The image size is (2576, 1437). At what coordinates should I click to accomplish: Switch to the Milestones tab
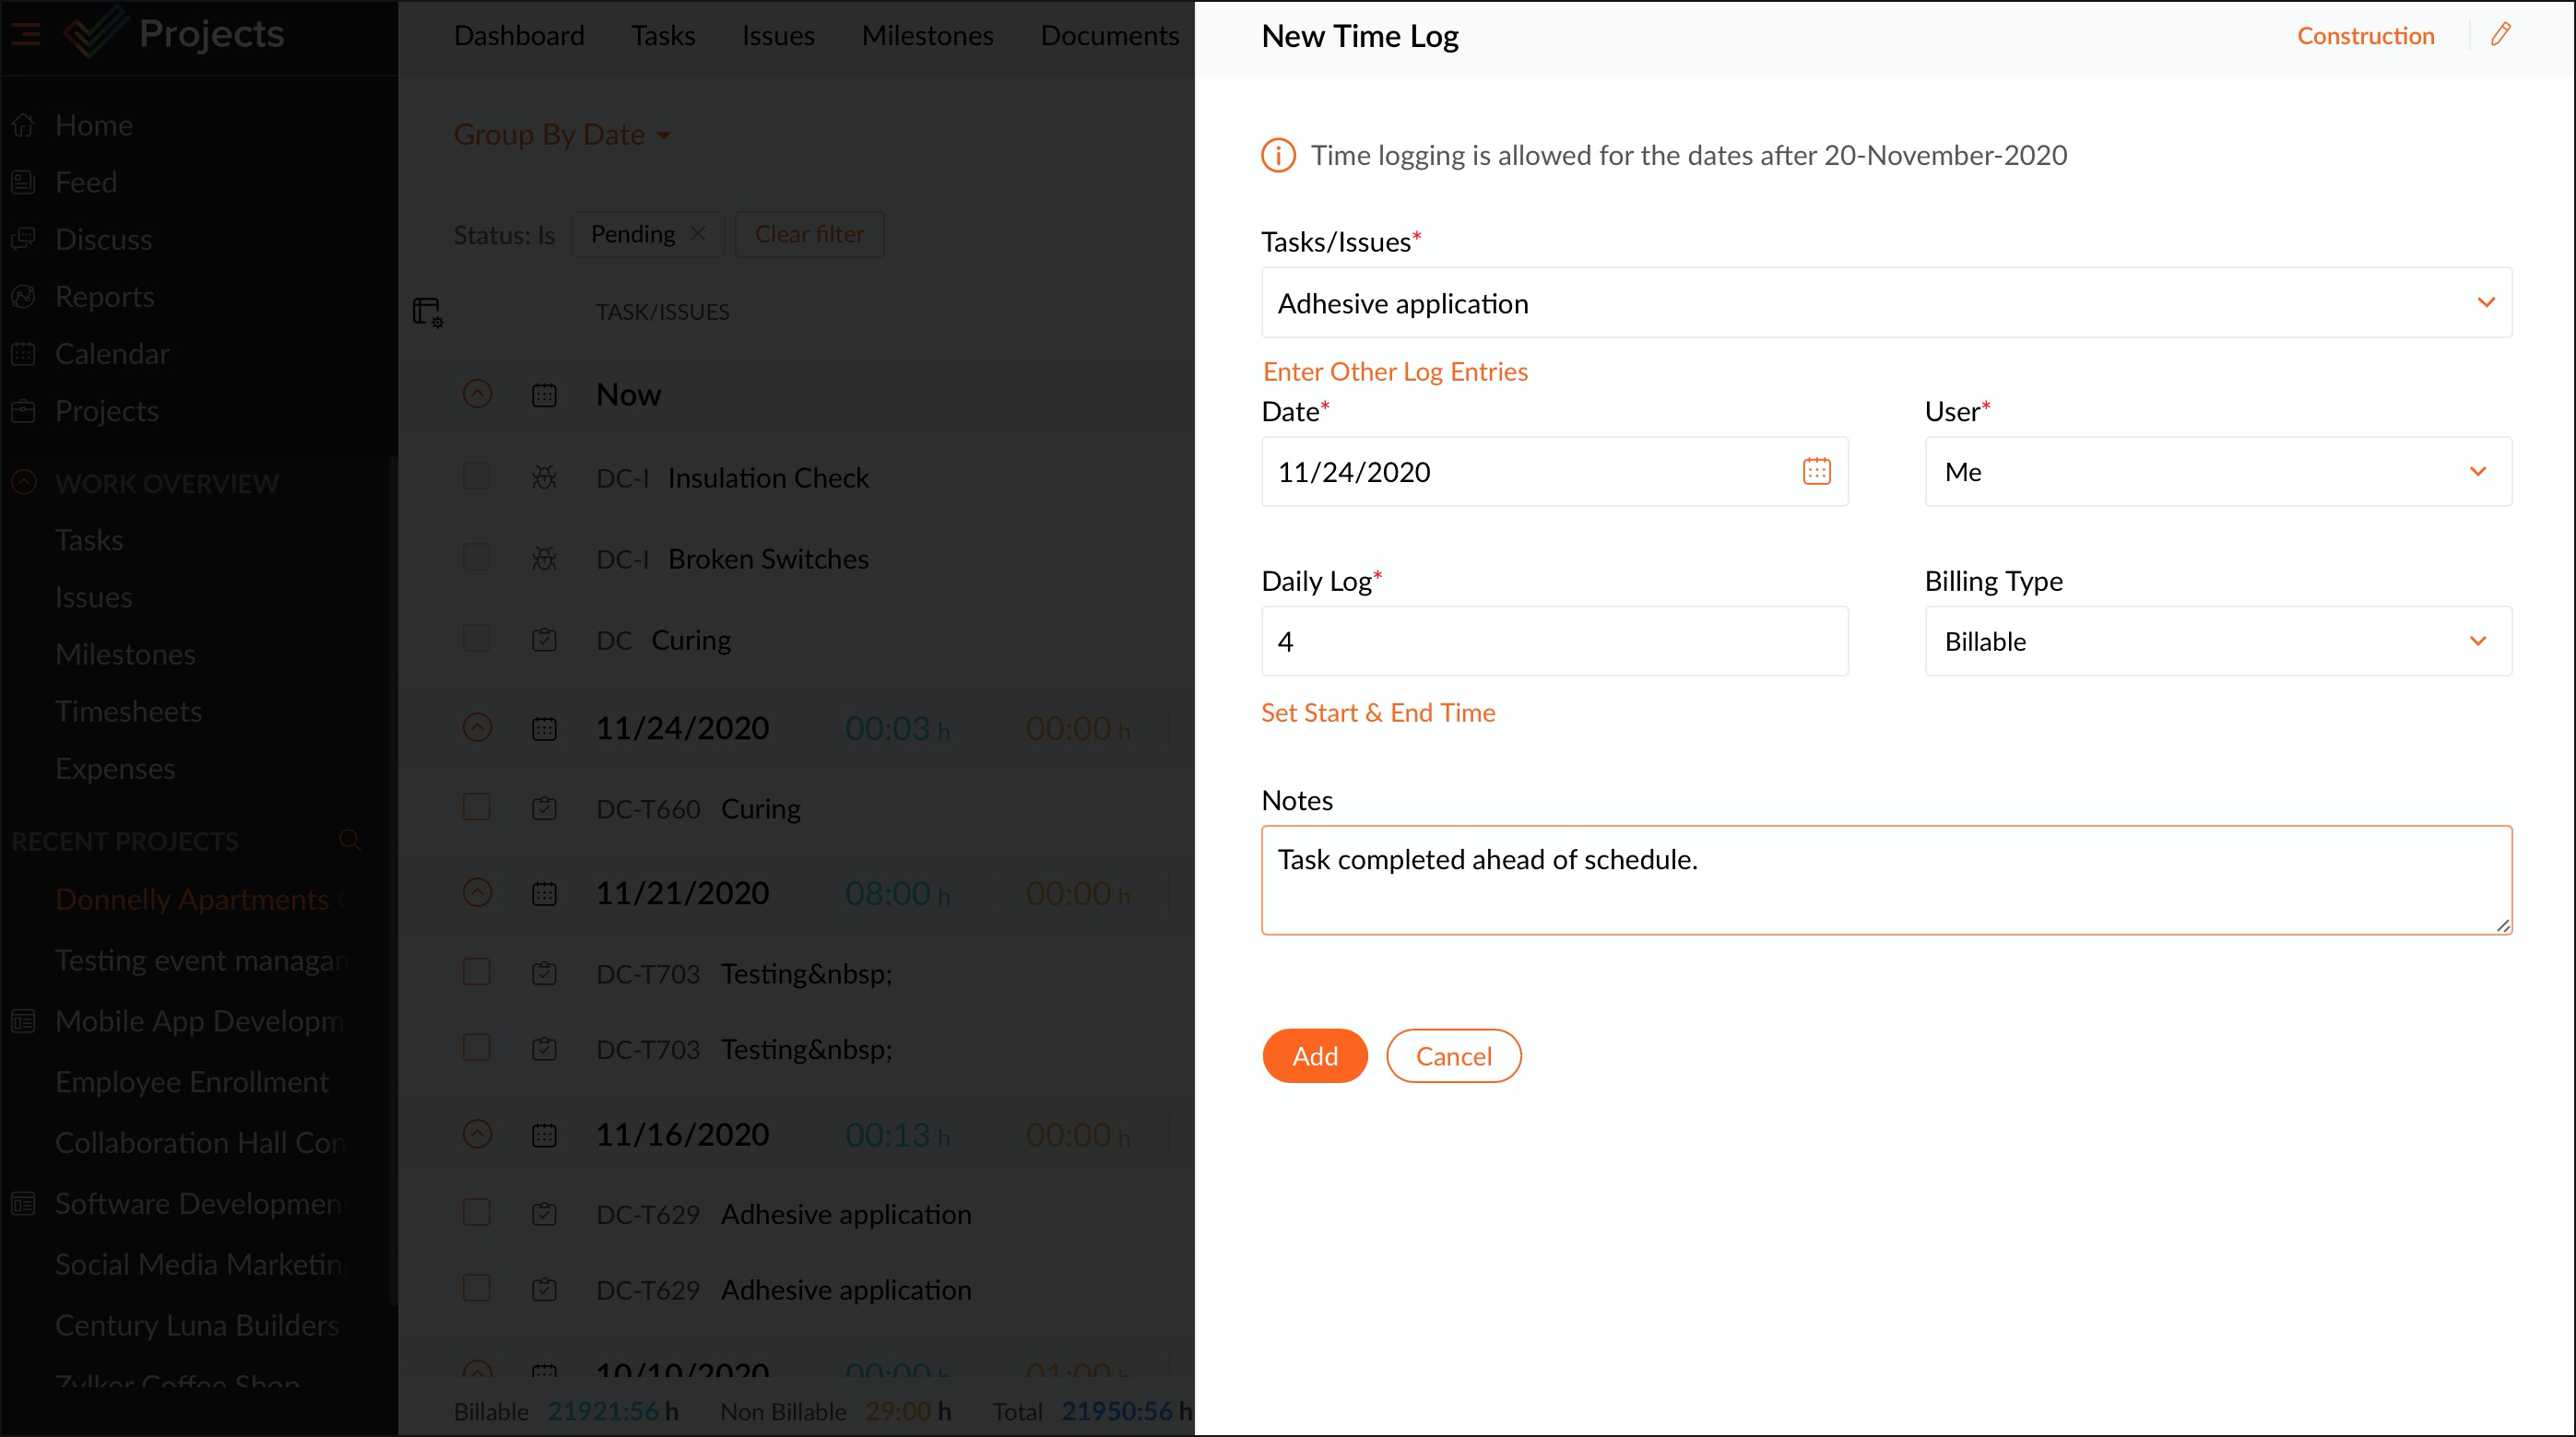(x=927, y=36)
